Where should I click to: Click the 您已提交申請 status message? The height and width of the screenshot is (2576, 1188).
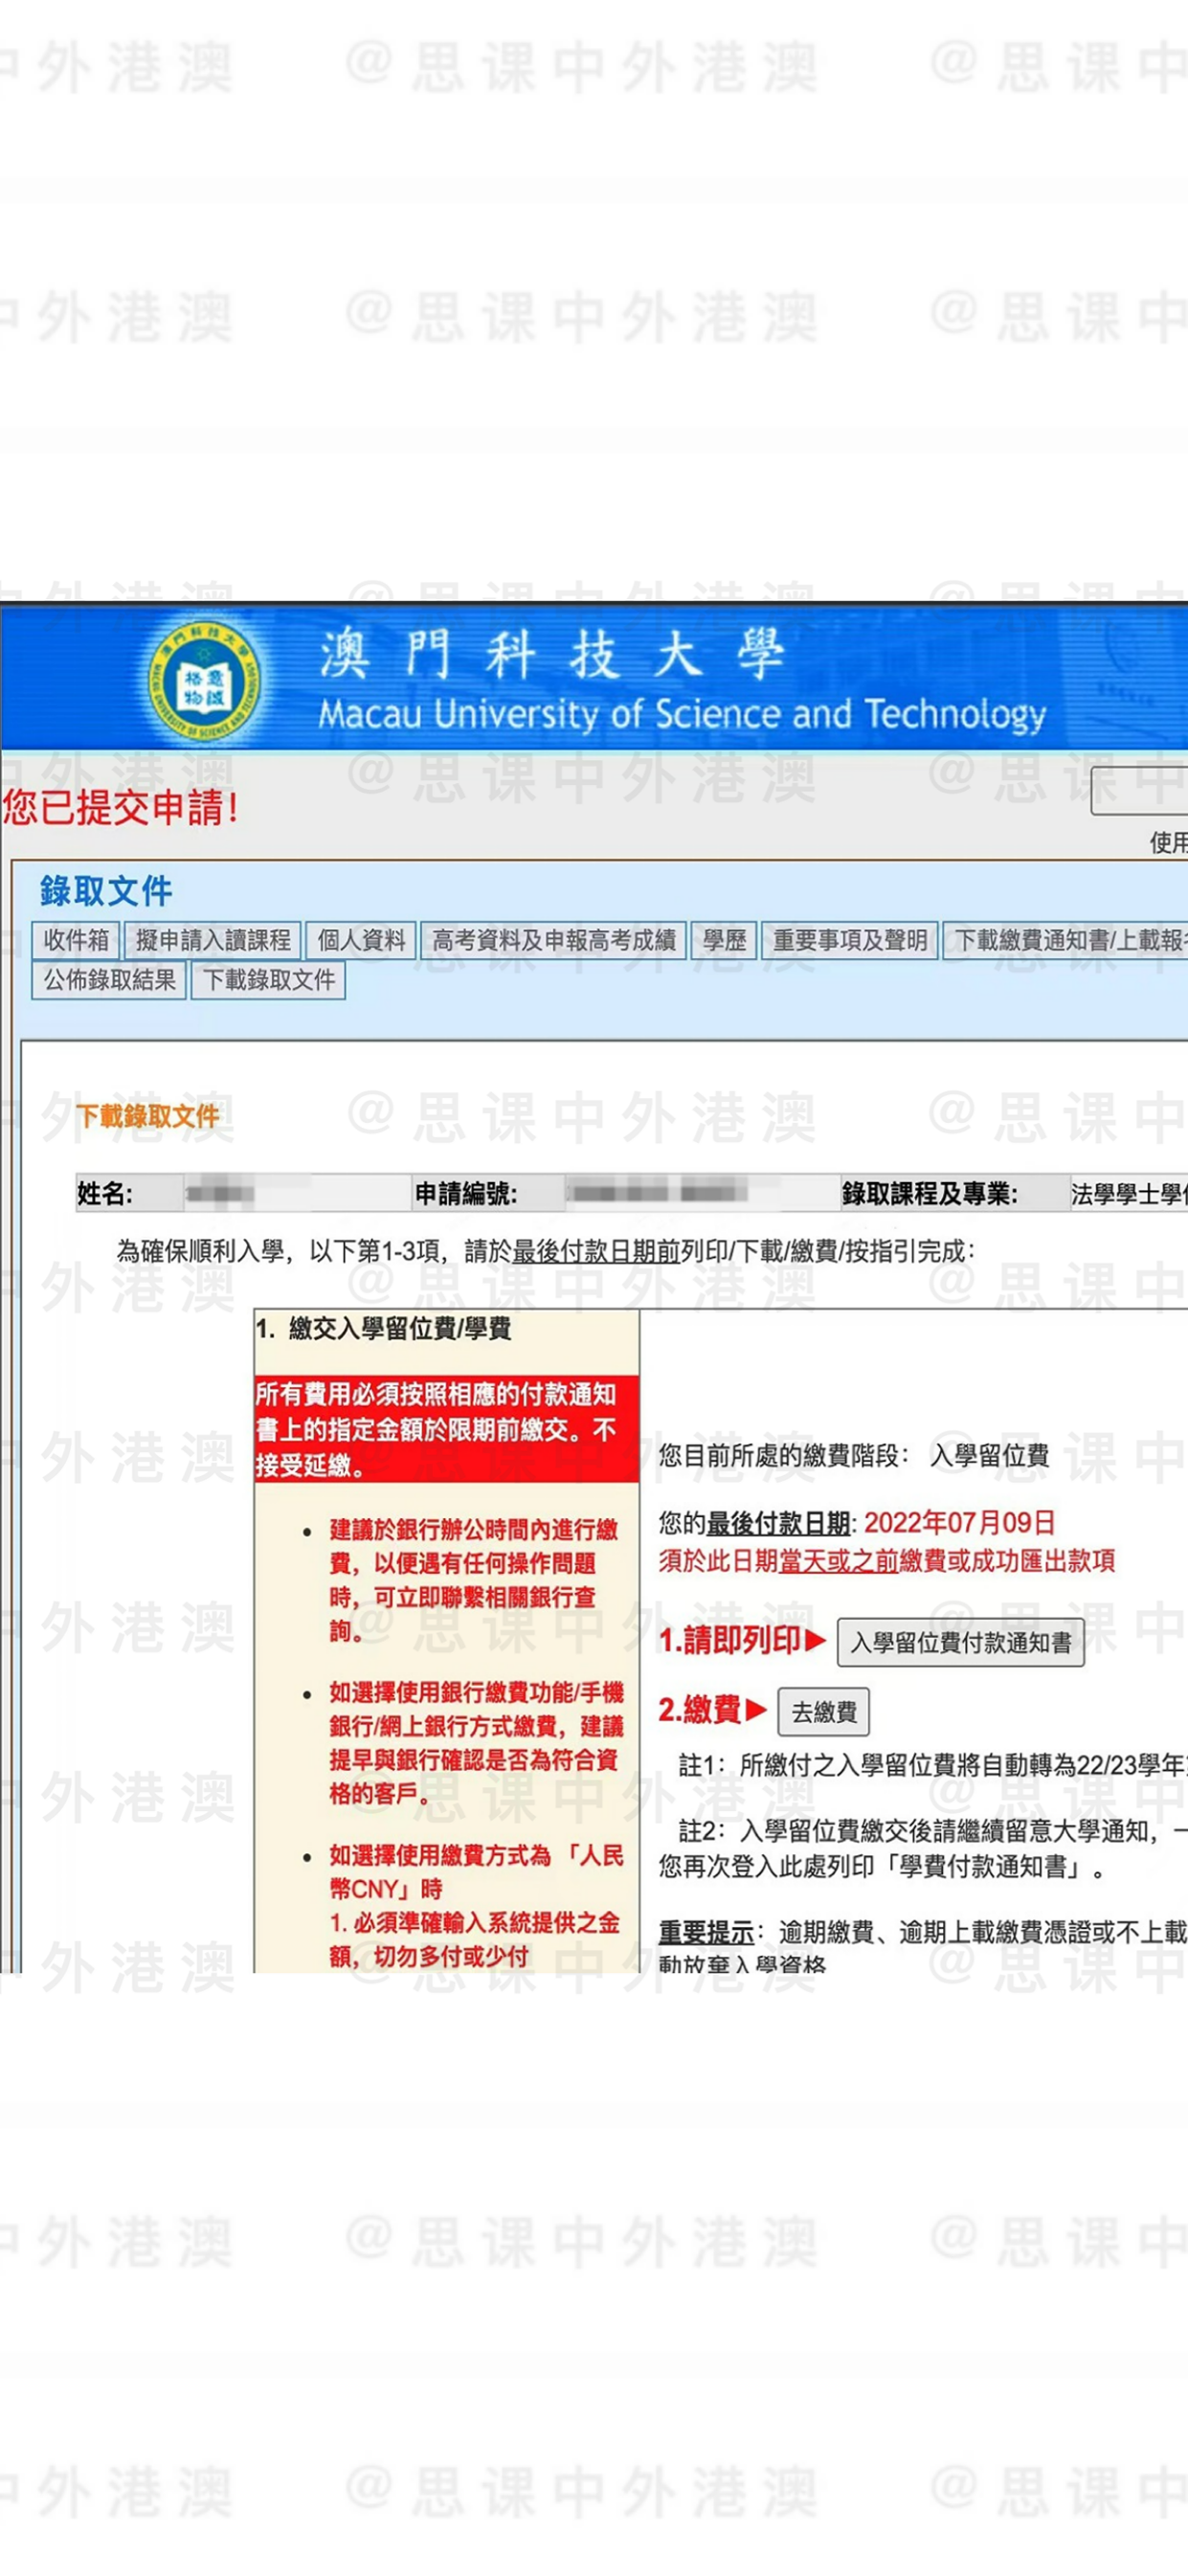point(121,807)
